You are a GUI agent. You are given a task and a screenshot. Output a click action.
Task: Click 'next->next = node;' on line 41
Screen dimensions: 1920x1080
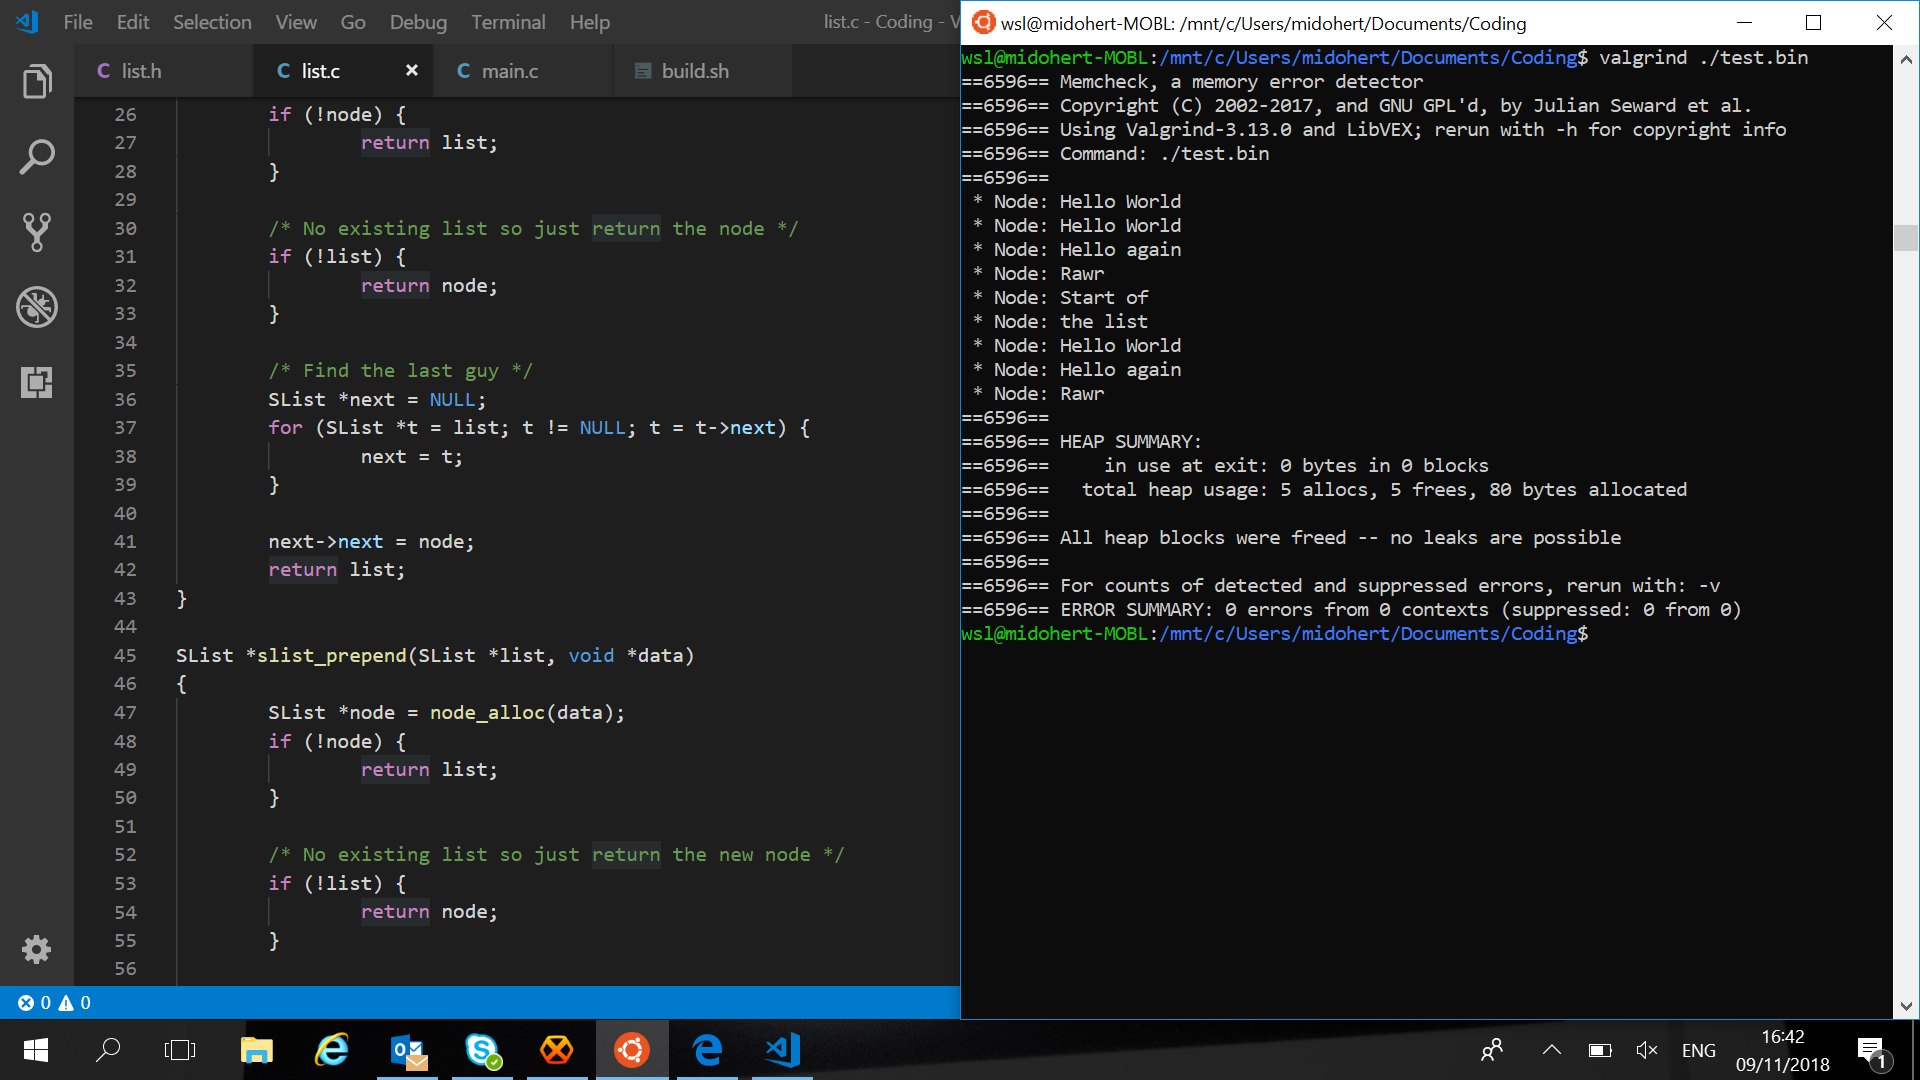[x=371, y=541]
